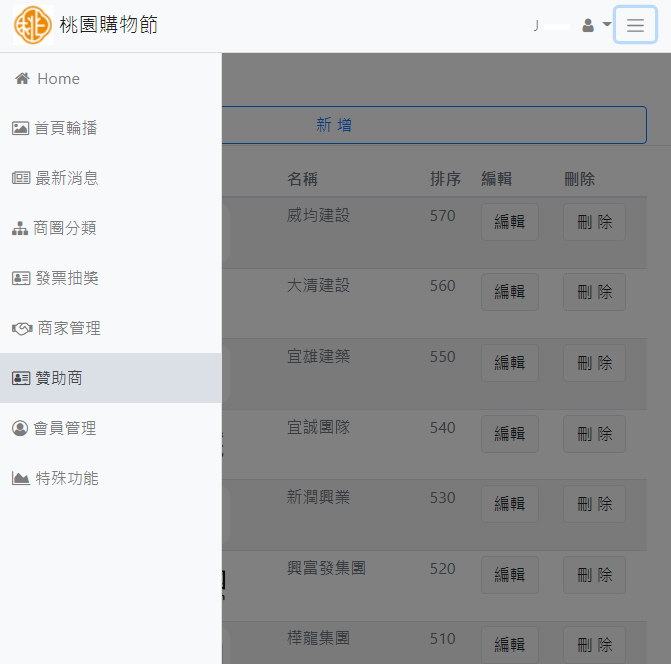Click the 首頁輪播 image icon
Image resolution: width=671 pixels, height=664 pixels.
click(20, 128)
